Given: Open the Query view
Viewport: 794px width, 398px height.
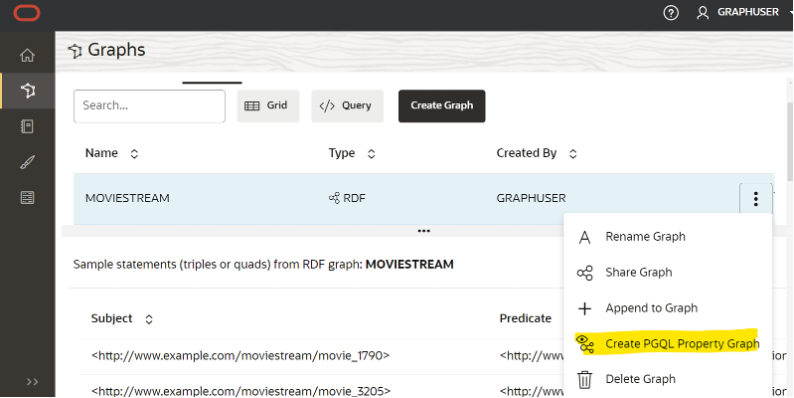Looking at the screenshot, I should click(x=347, y=106).
